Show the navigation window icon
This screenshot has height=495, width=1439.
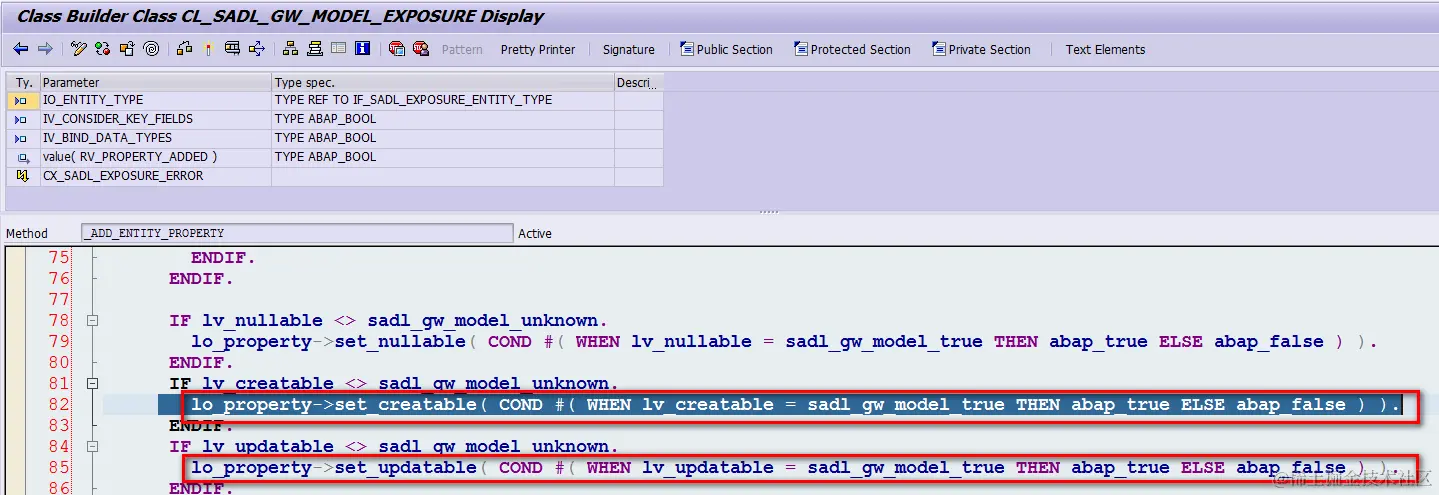tap(314, 49)
